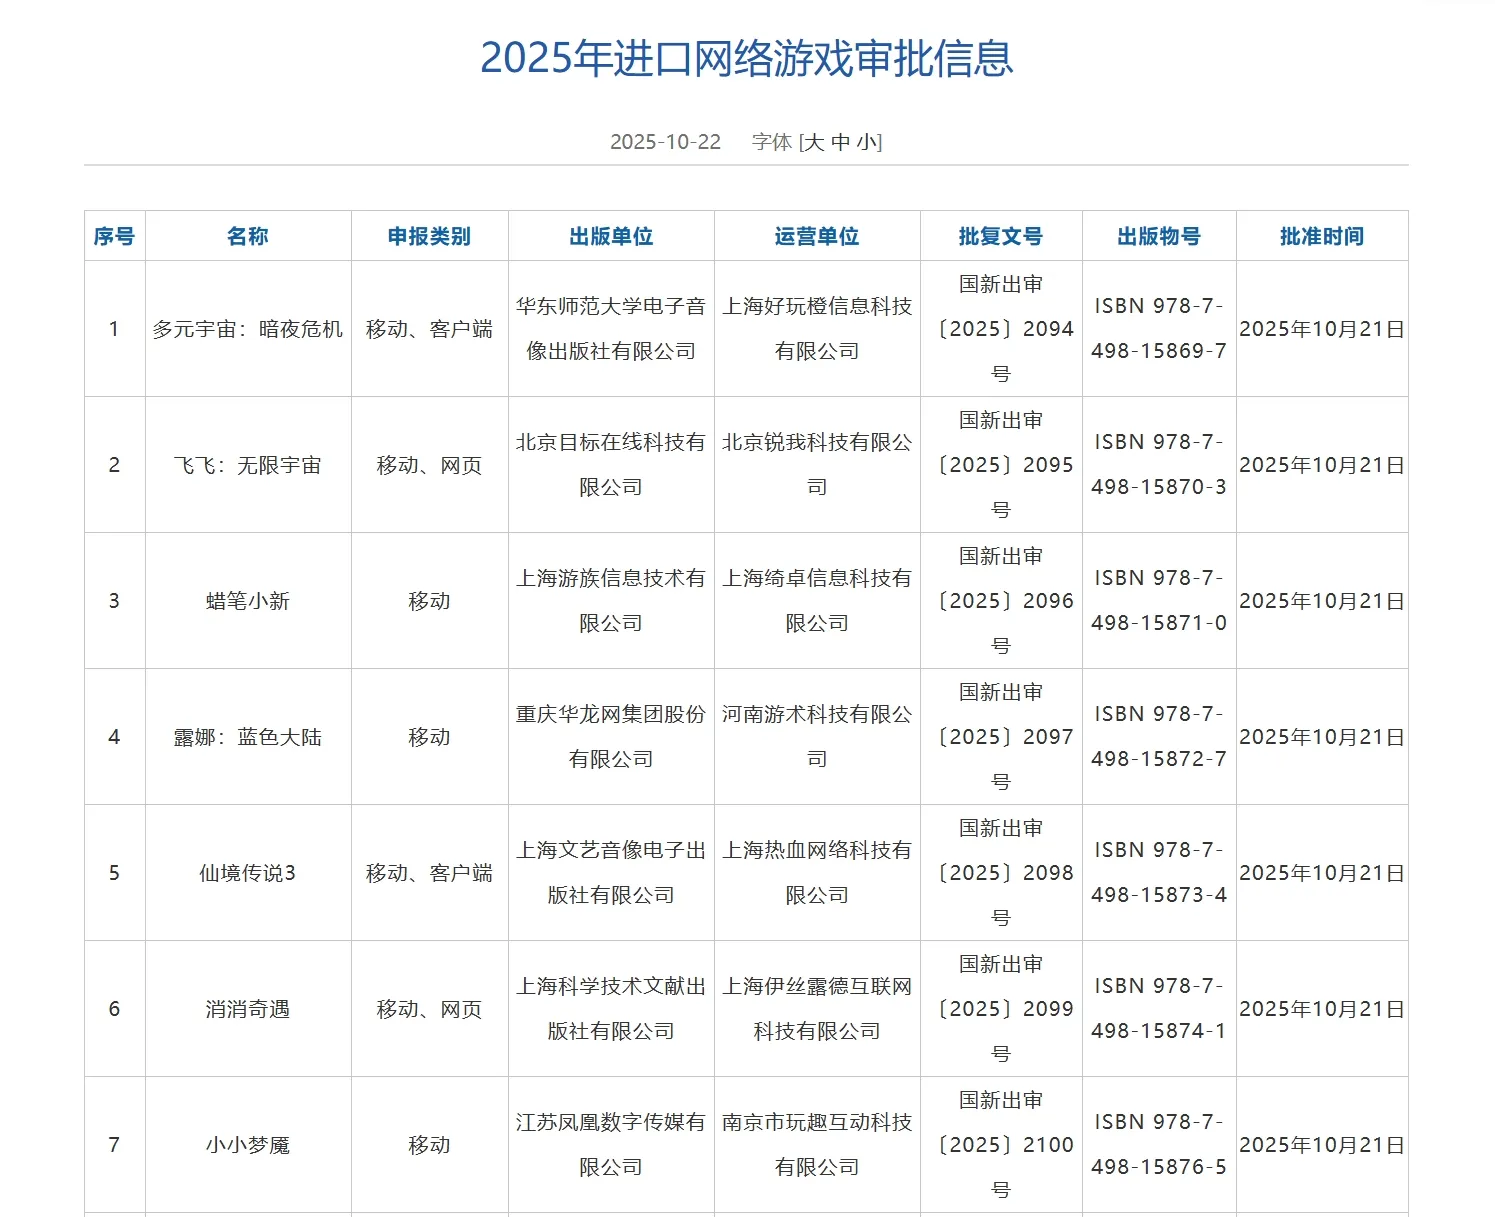Screen dimensions: 1495x1217
Task: Click 移动 category in 露娜：蓝色大陆 row
Action: point(430,737)
